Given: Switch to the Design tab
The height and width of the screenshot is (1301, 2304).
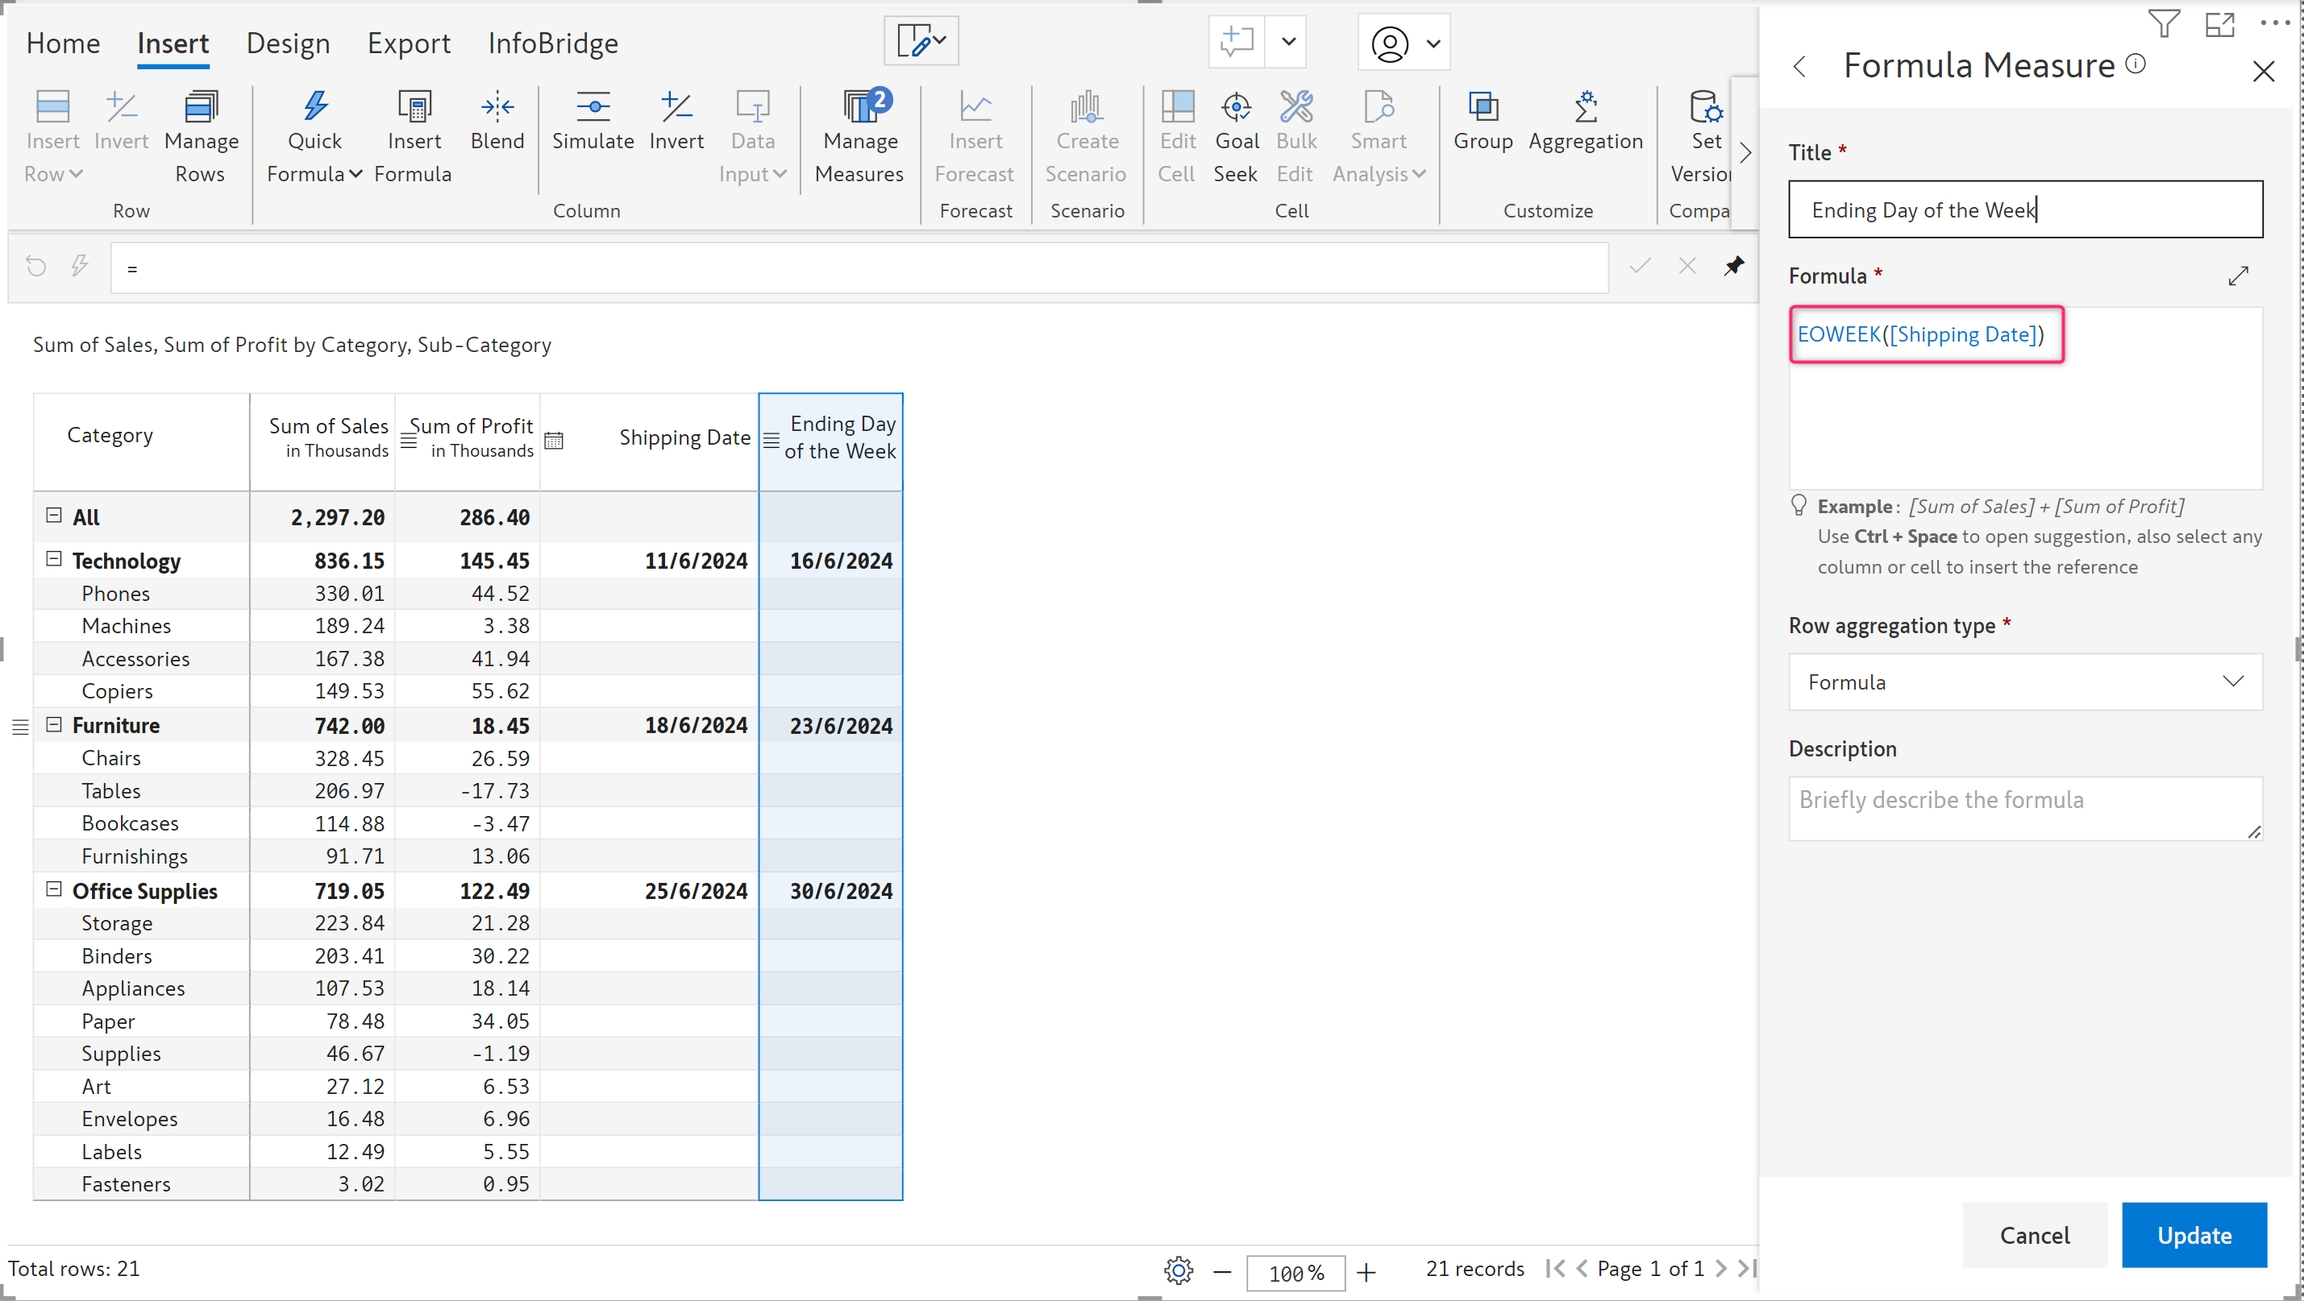Looking at the screenshot, I should (288, 43).
